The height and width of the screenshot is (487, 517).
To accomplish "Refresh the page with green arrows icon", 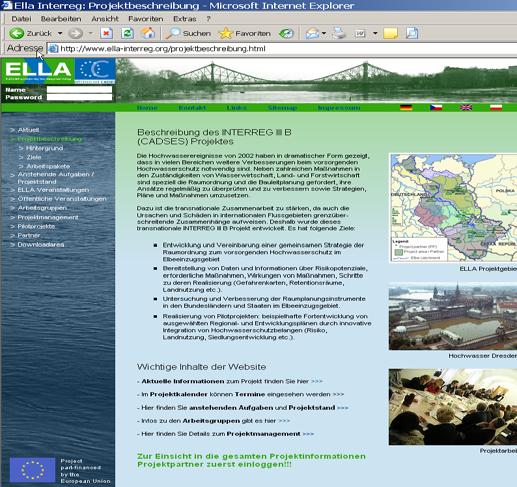I will [127, 33].
